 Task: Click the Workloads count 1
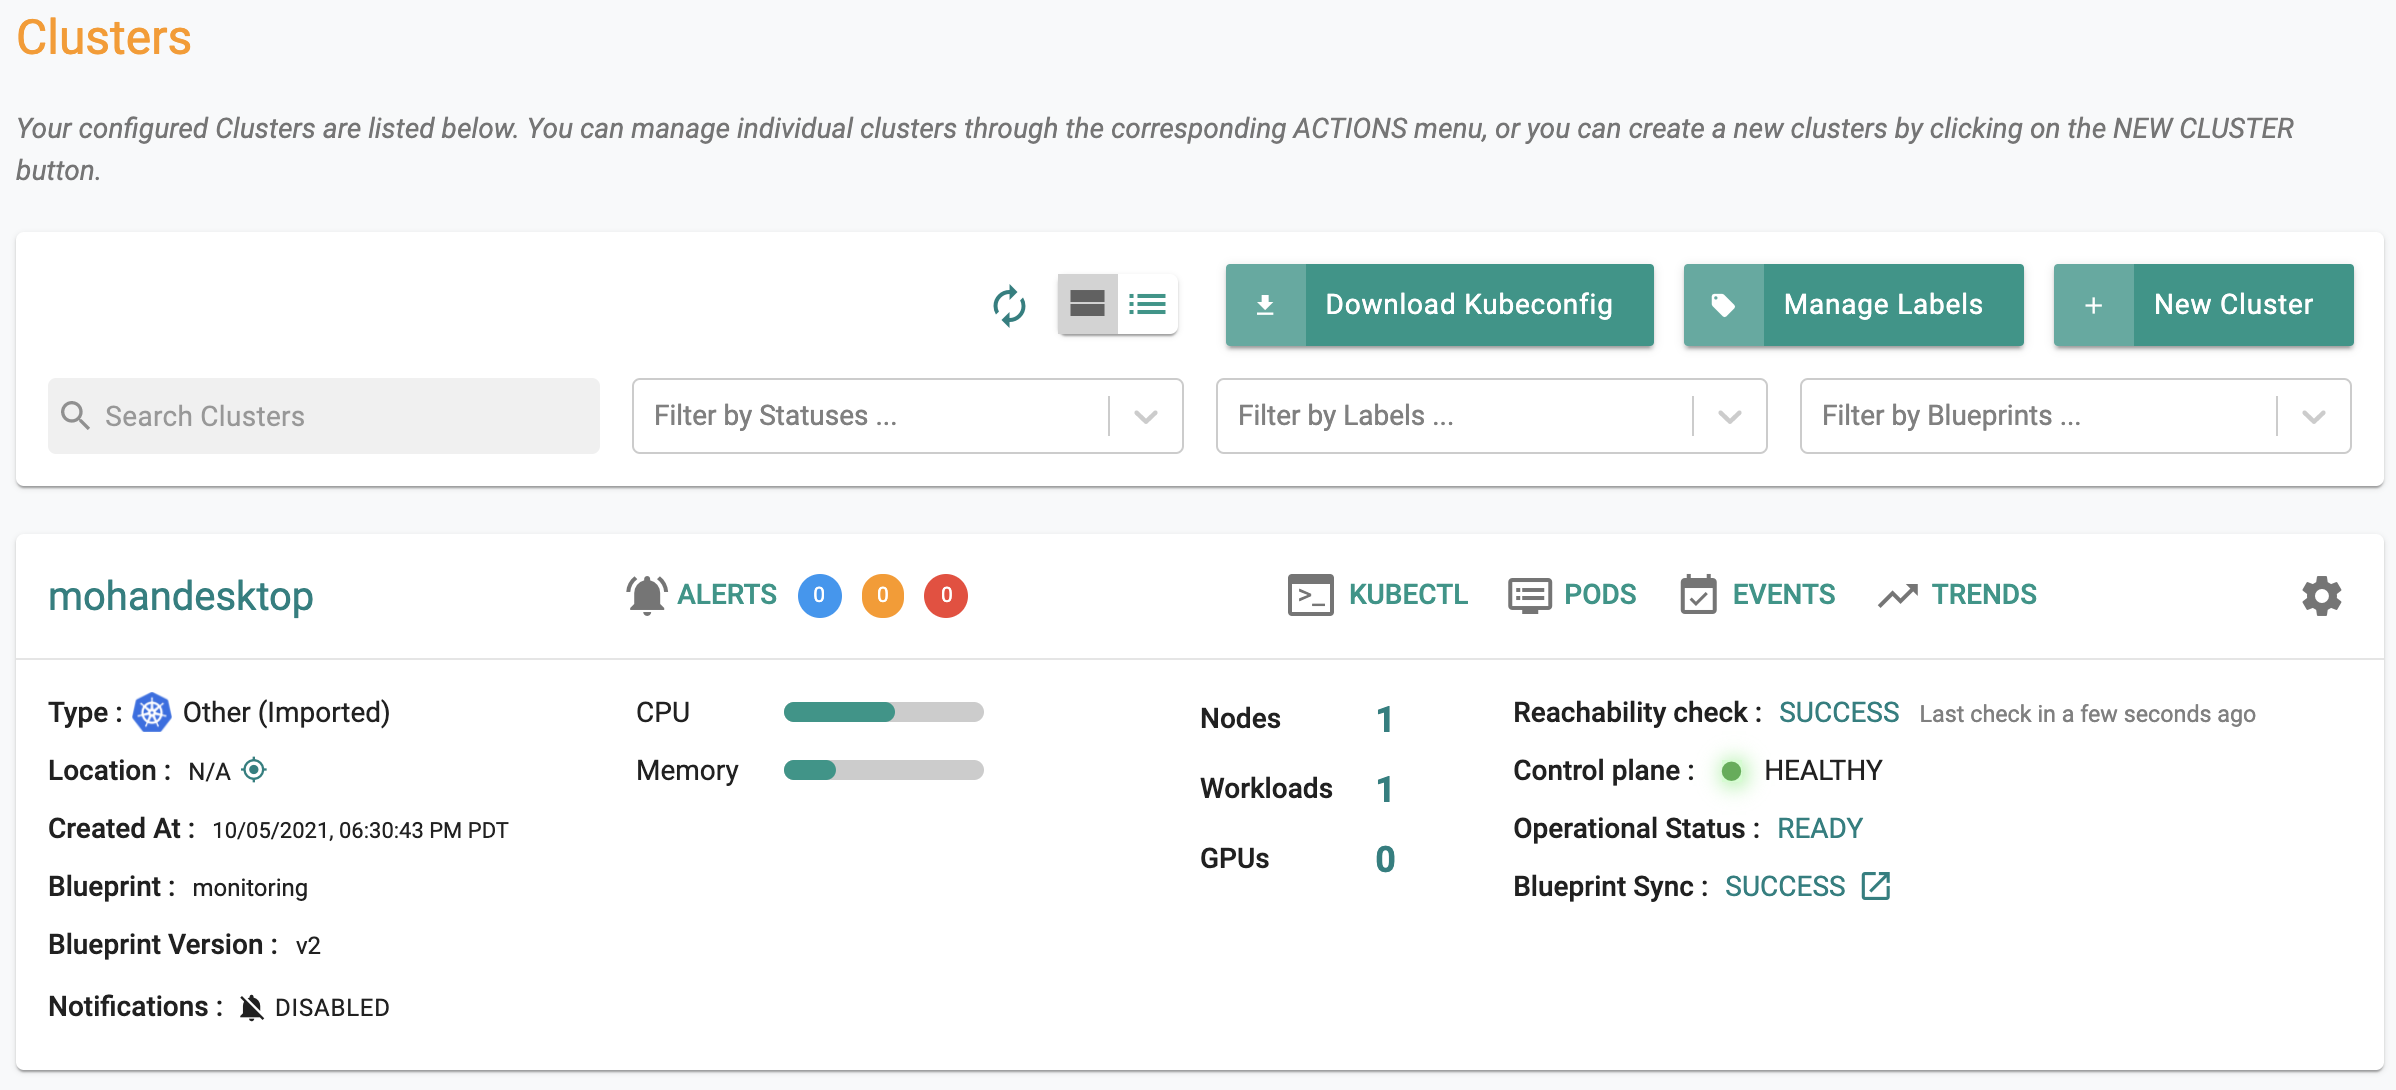click(x=1384, y=789)
